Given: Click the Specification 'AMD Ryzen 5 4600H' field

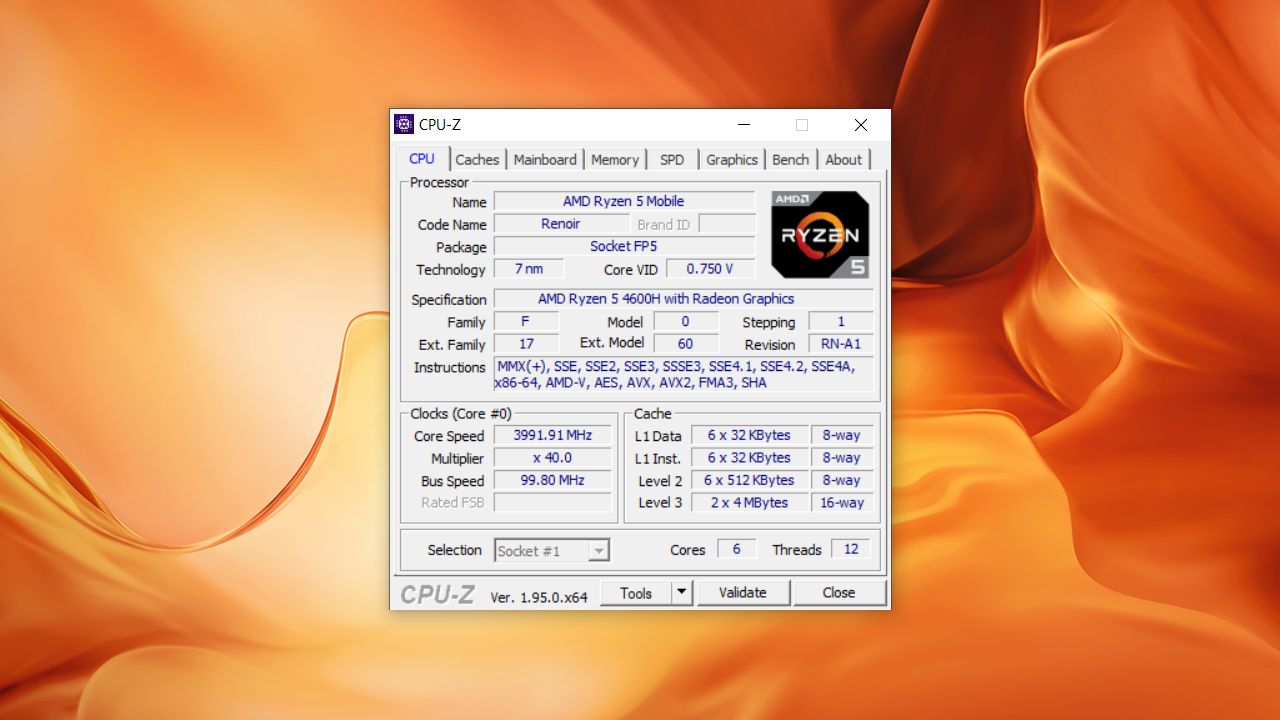Looking at the screenshot, I should tap(684, 299).
